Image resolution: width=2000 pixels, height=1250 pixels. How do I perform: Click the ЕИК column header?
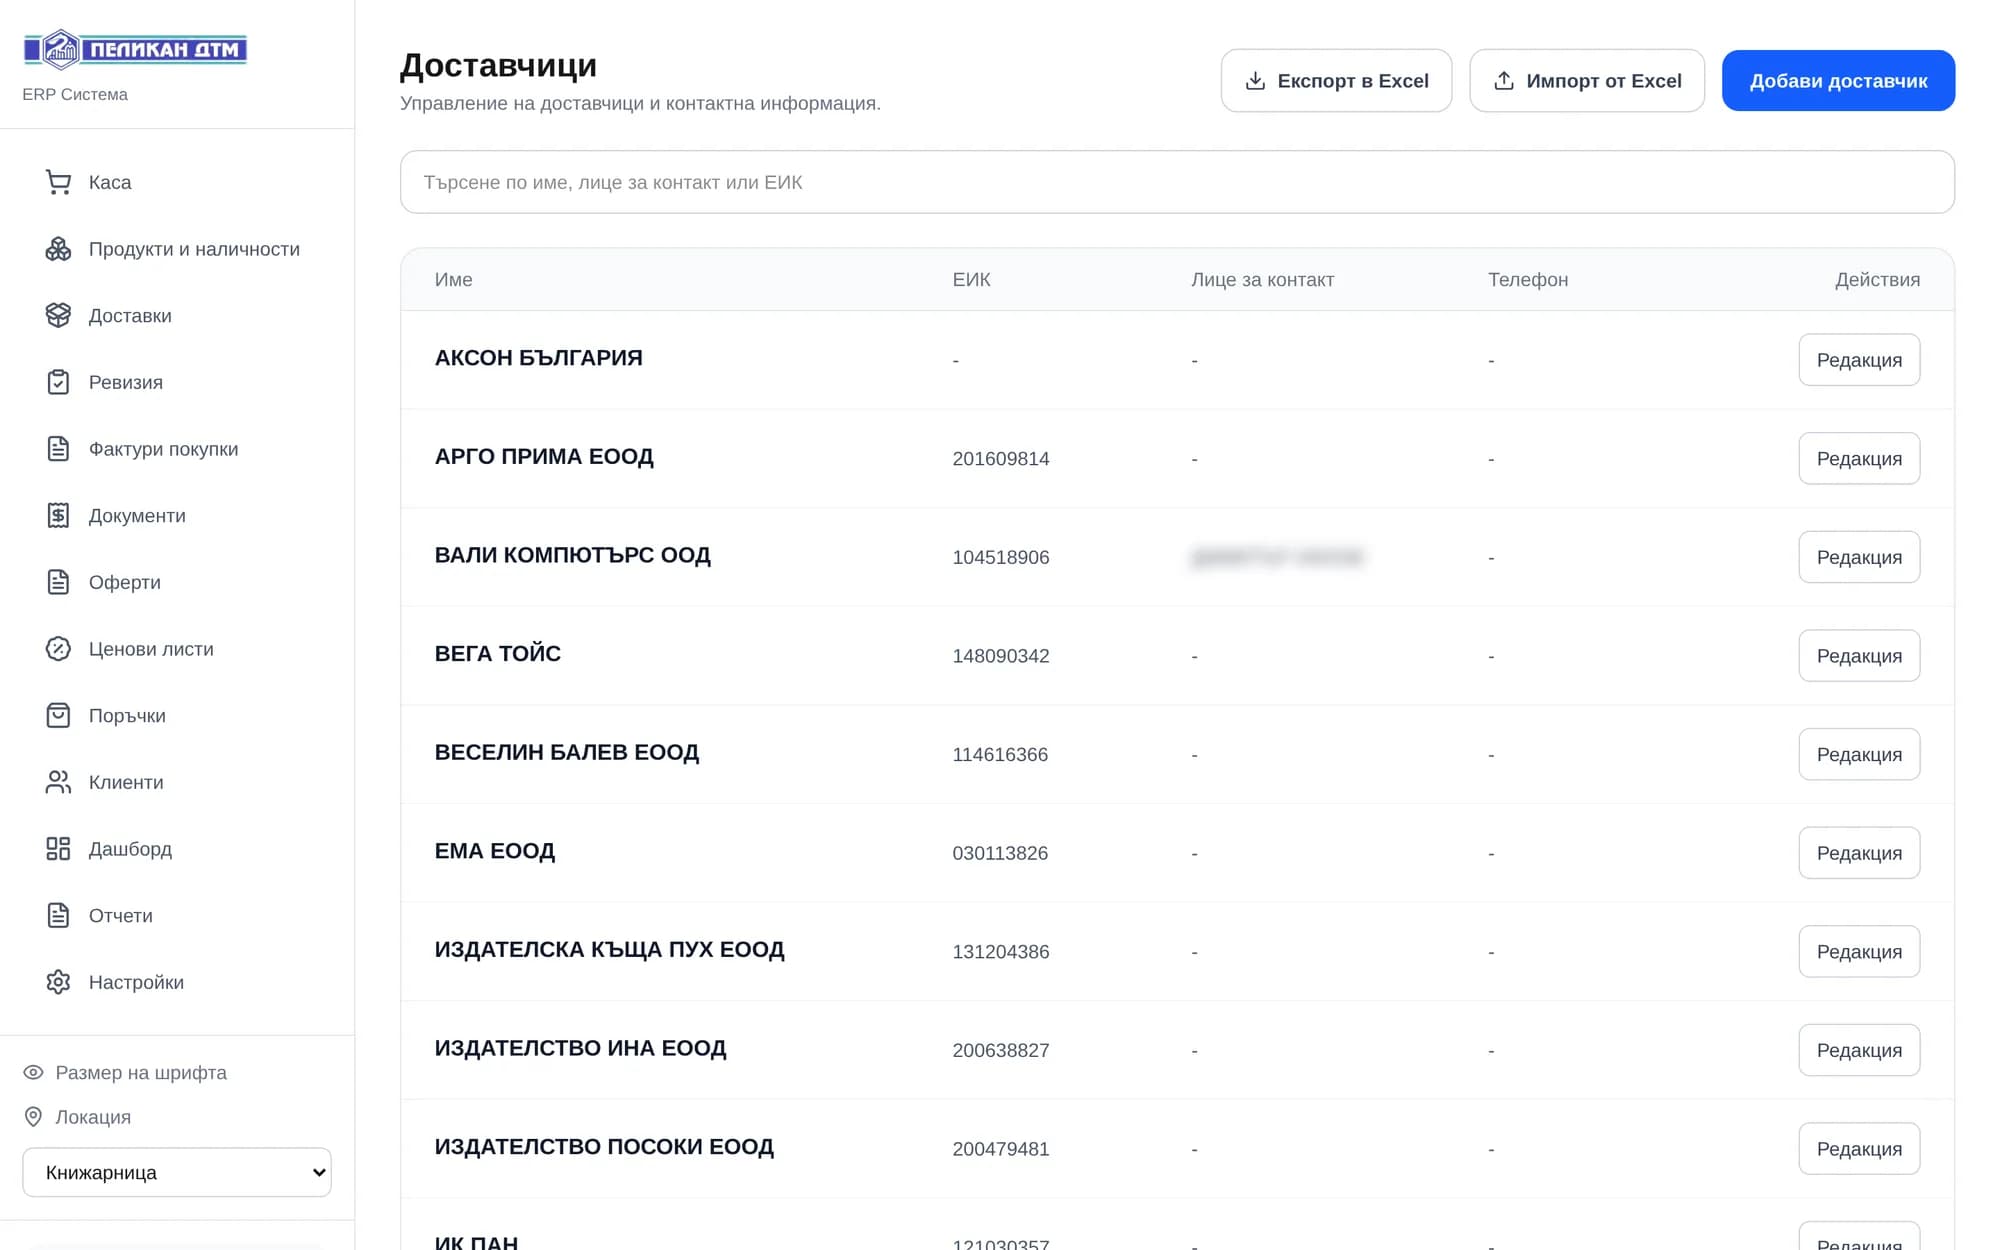tap(971, 280)
